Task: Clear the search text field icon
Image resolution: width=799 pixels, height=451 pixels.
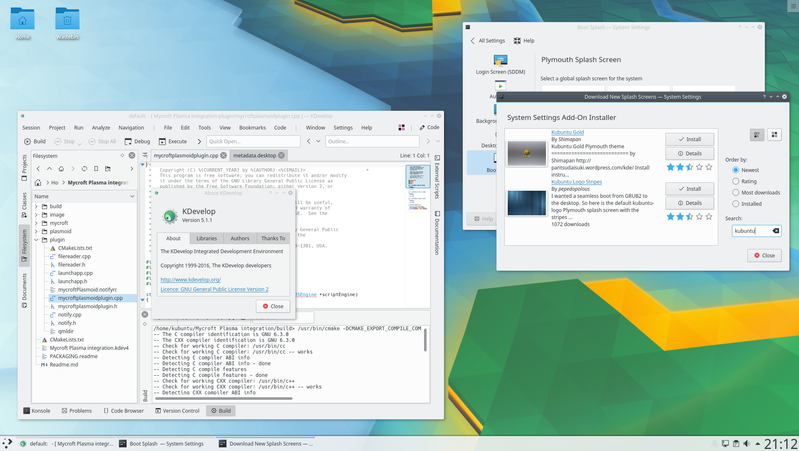Action: pyautogui.click(x=775, y=231)
